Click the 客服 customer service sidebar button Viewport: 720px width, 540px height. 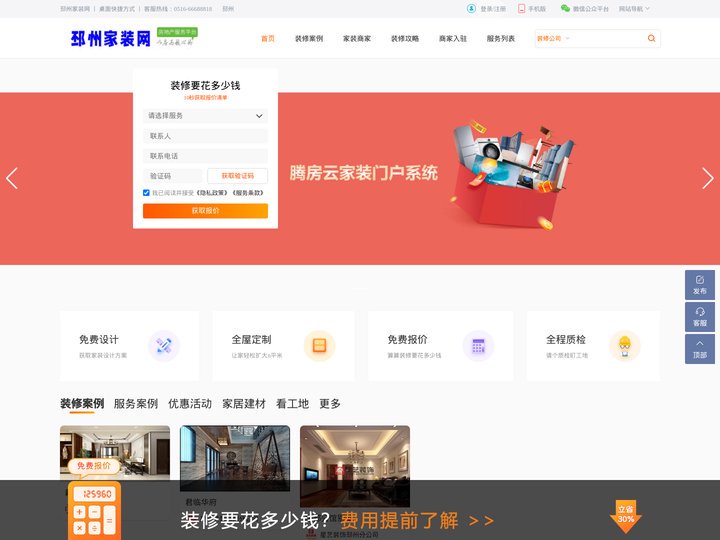click(700, 317)
